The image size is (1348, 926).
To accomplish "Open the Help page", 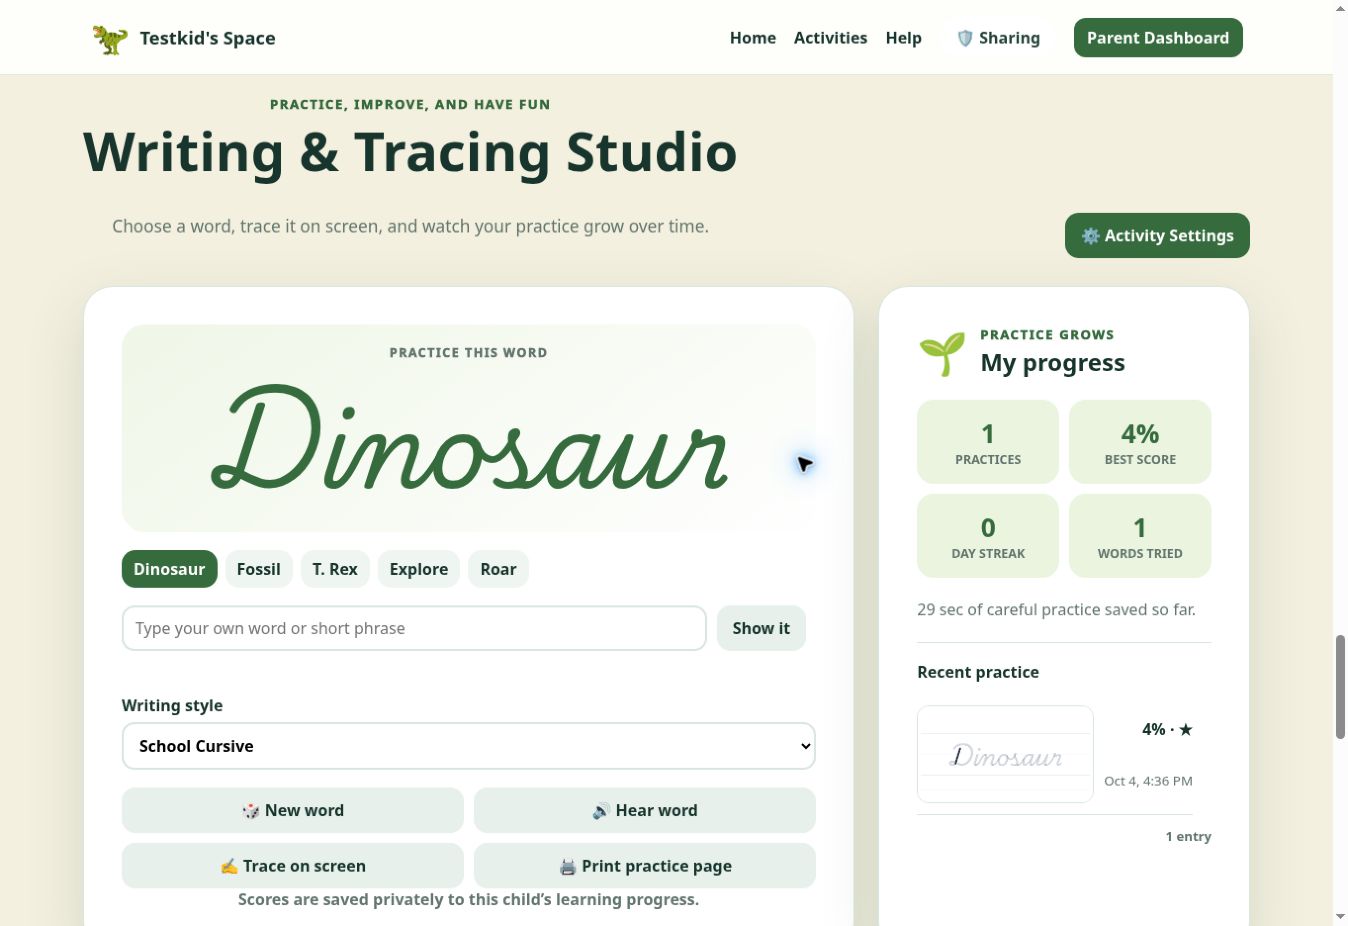I will pyautogui.click(x=904, y=38).
